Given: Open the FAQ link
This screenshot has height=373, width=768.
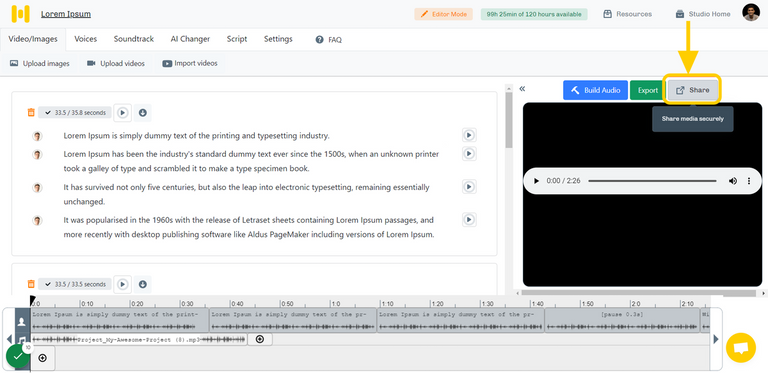Looking at the screenshot, I should pyautogui.click(x=329, y=40).
